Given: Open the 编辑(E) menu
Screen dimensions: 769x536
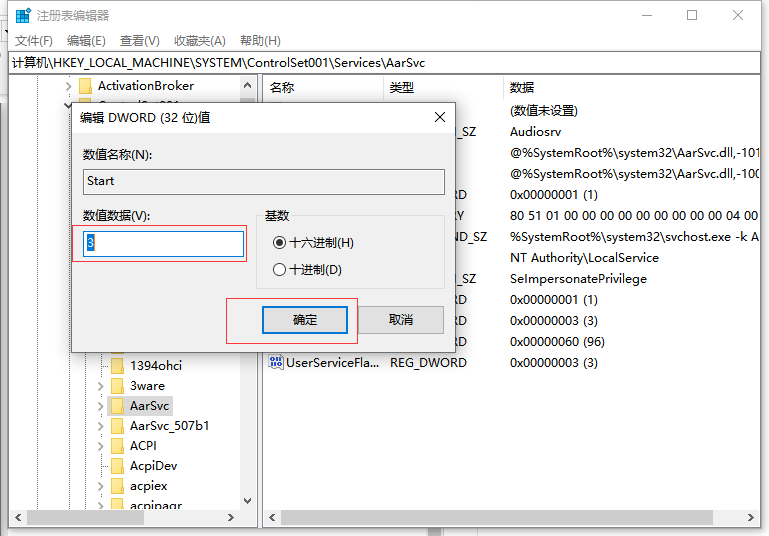Looking at the screenshot, I should 86,41.
